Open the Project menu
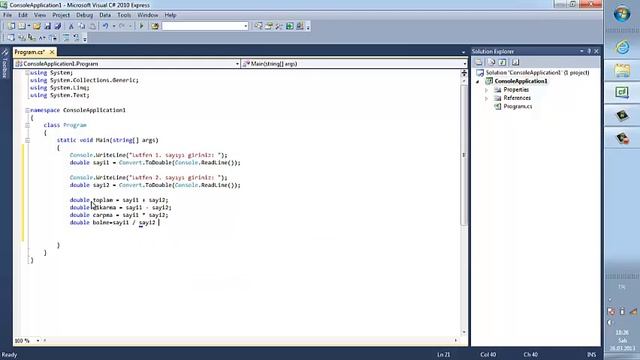The height and width of the screenshot is (360, 640). click(61, 15)
